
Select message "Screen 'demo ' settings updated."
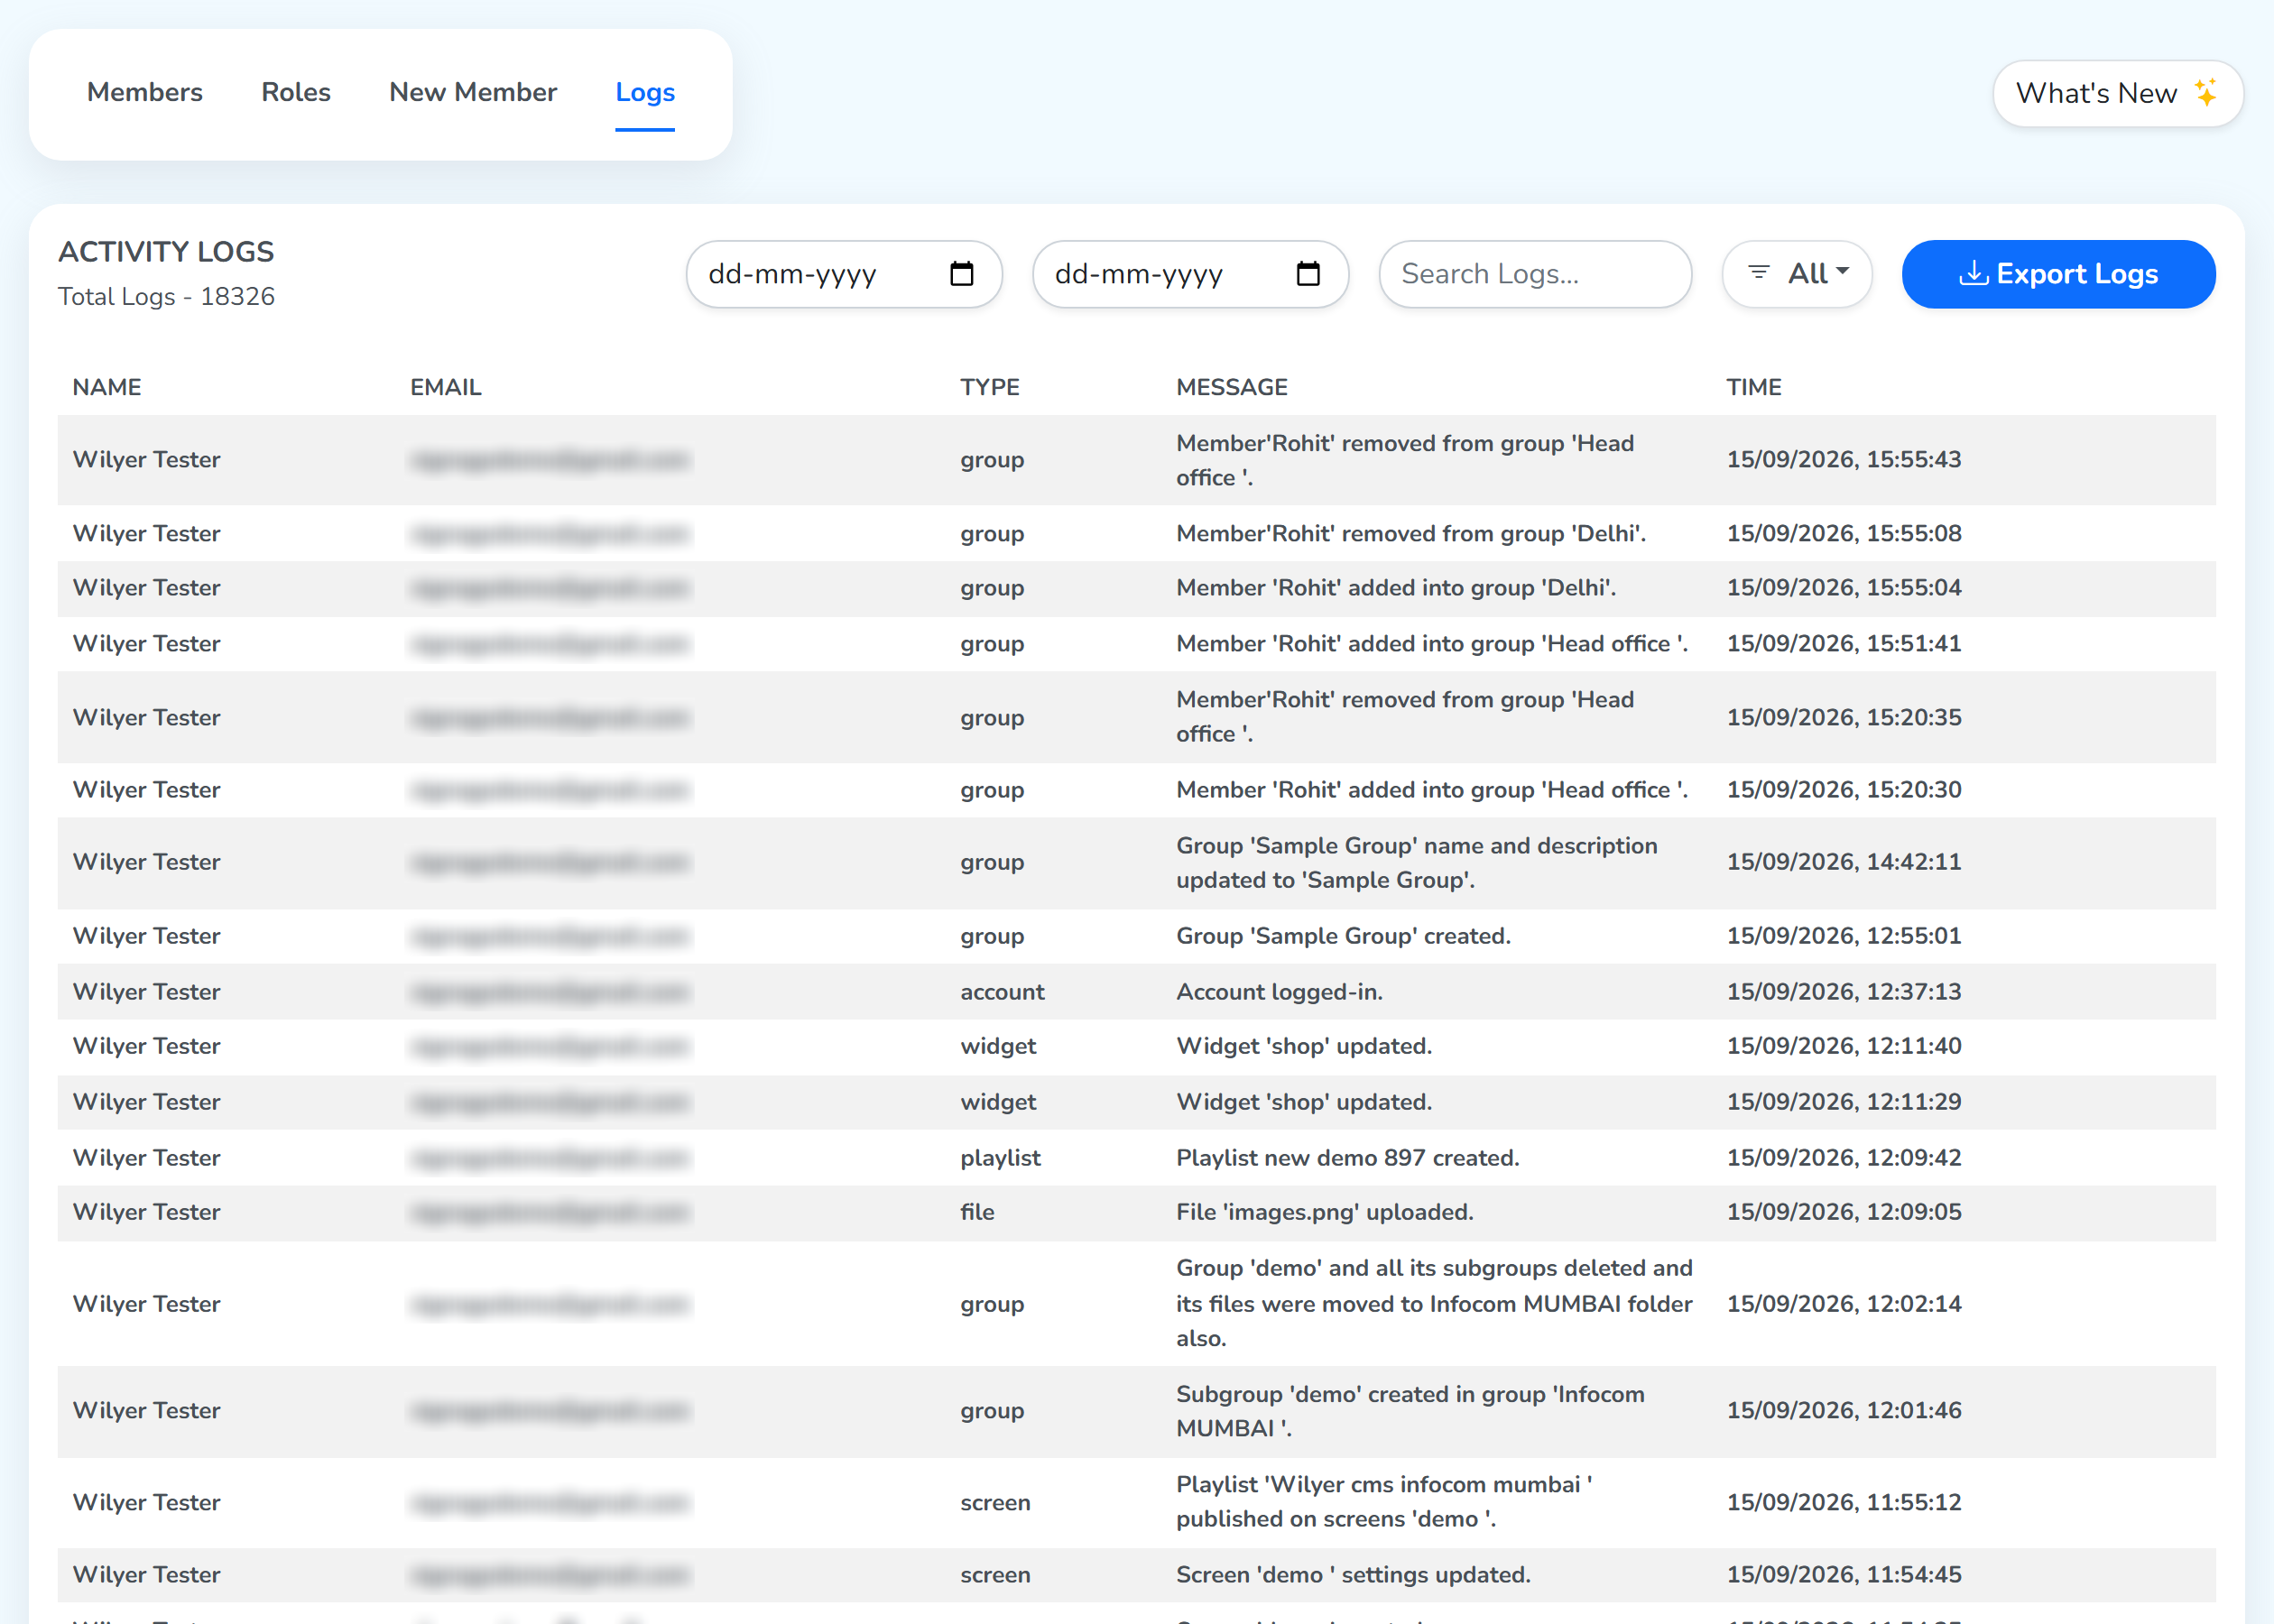[x=1353, y=1575]
